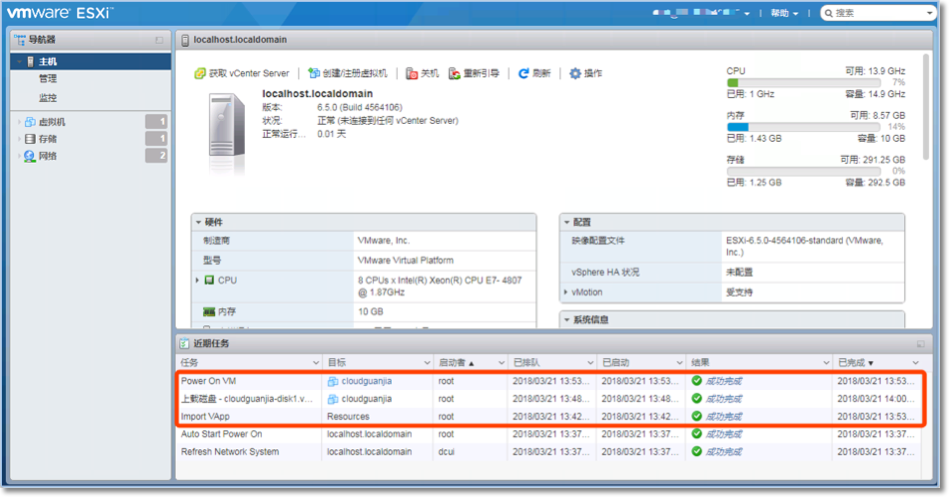Open cloudguanjia link in Power On VM row
This screenshot has height=498, width=950.
[367, 381]
